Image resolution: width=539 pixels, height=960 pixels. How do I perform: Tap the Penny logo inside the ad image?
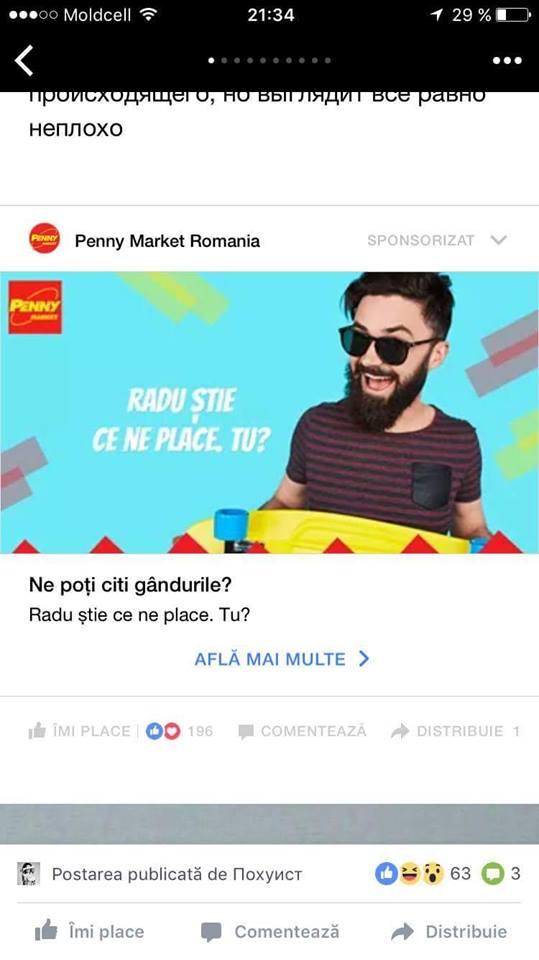[x=35, y=307]
